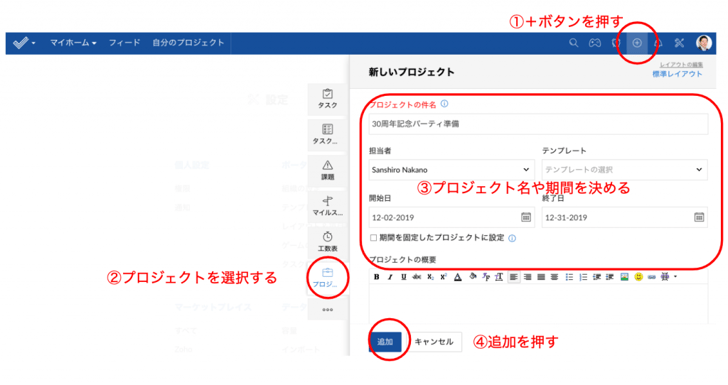Open the マイホーム dropdown menu
The width and height of the screenshot is (728, 385).
click(x=73, y=43)
